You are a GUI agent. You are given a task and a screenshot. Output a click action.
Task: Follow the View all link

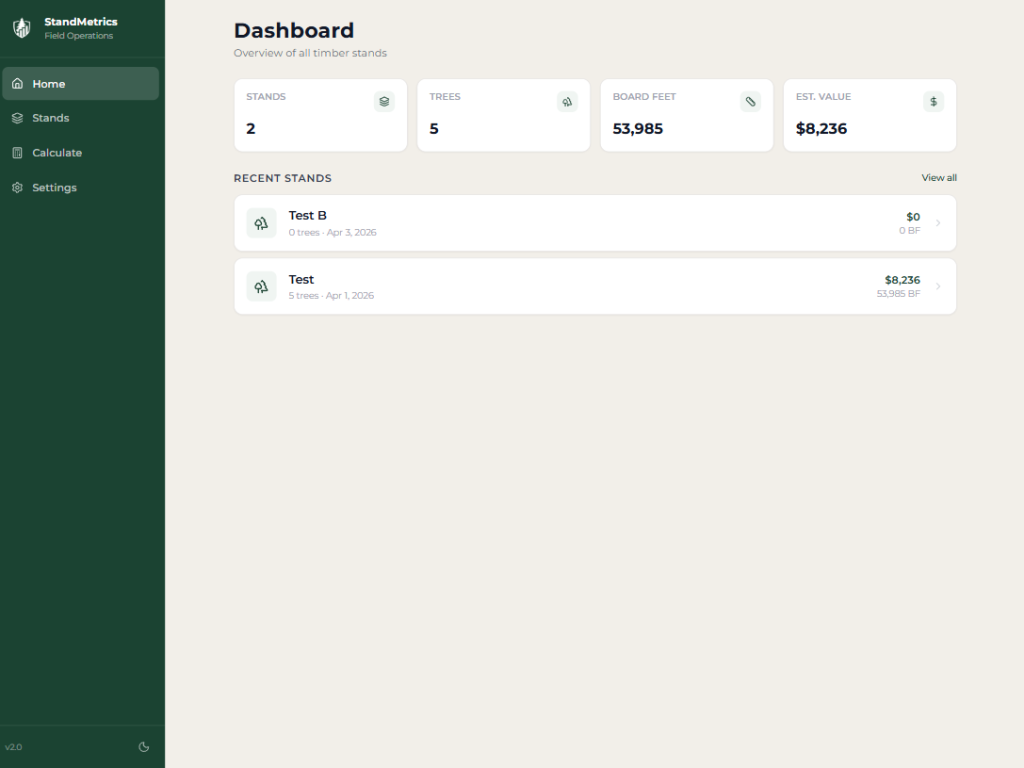click(x=938, y=178)
